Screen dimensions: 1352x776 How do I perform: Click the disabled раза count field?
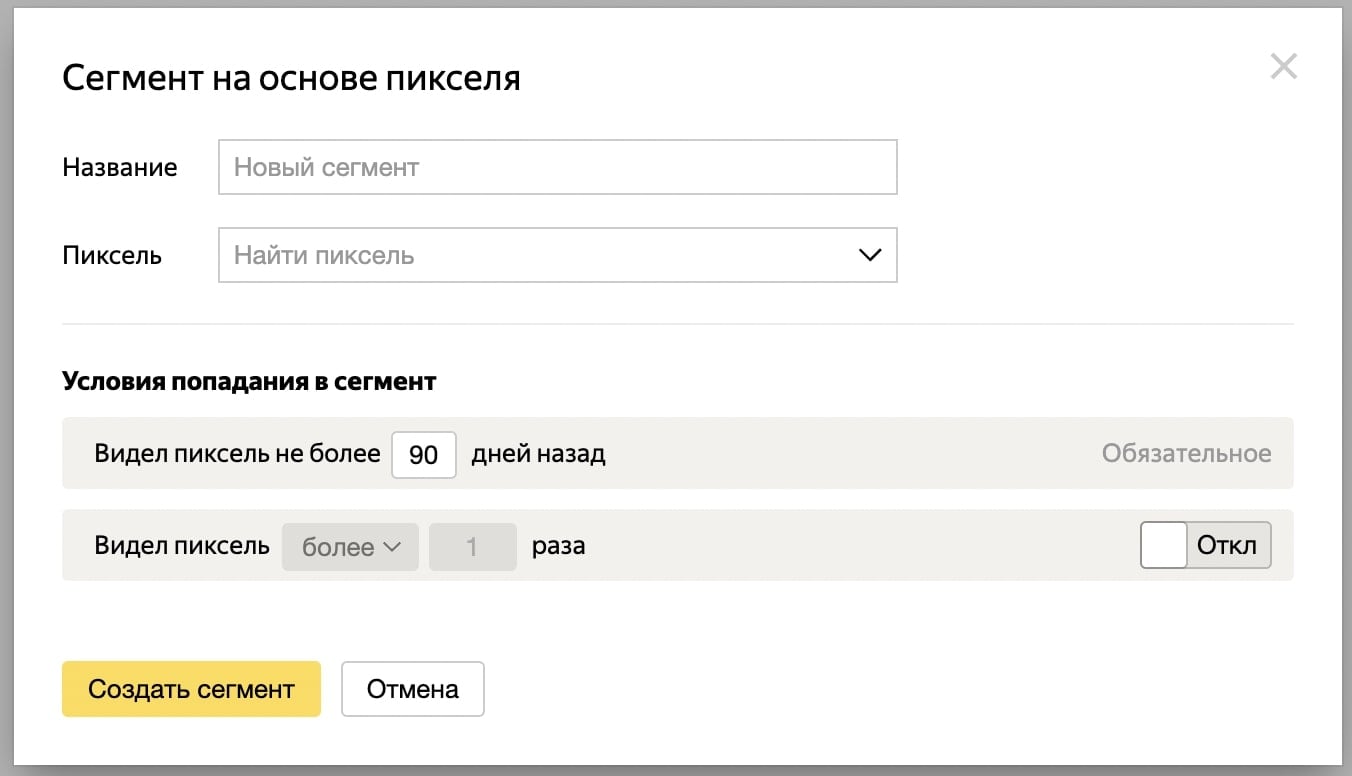point(473,546)
